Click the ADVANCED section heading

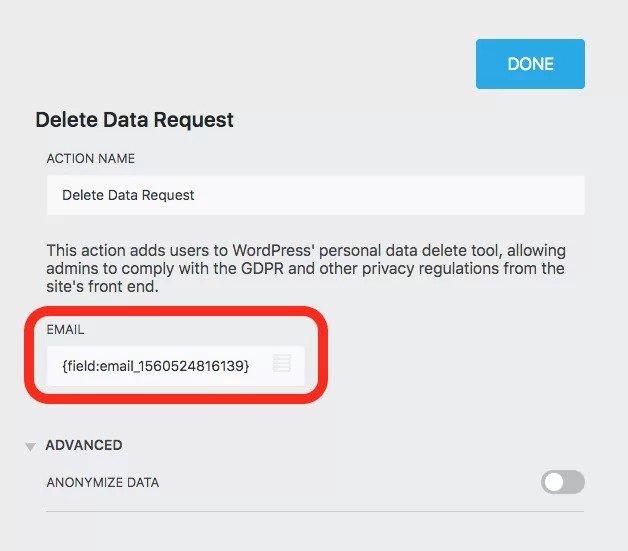(x=84, y=445)
